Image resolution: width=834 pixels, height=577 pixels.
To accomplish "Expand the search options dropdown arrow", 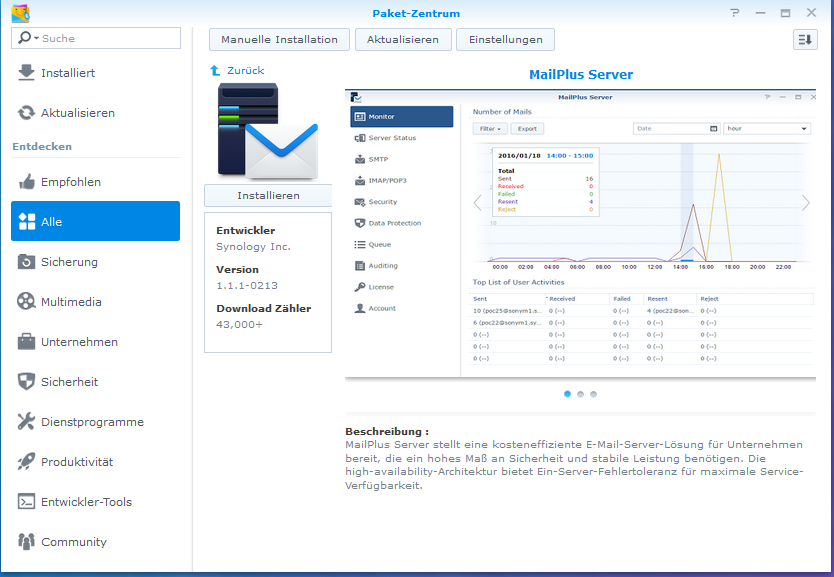I will pyautogui.click(x=36, y=38).
